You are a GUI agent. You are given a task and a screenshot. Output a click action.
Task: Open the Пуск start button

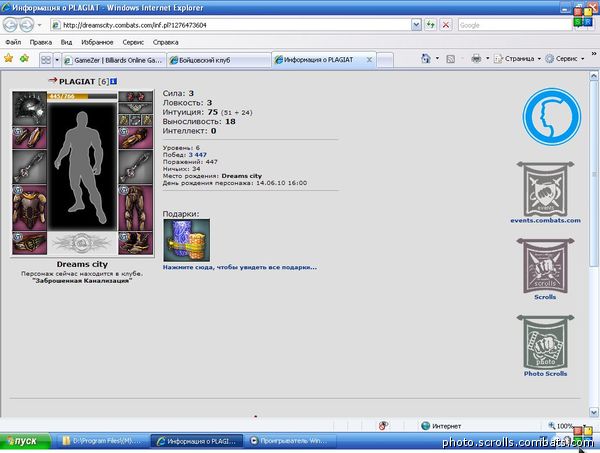point(25,441)
